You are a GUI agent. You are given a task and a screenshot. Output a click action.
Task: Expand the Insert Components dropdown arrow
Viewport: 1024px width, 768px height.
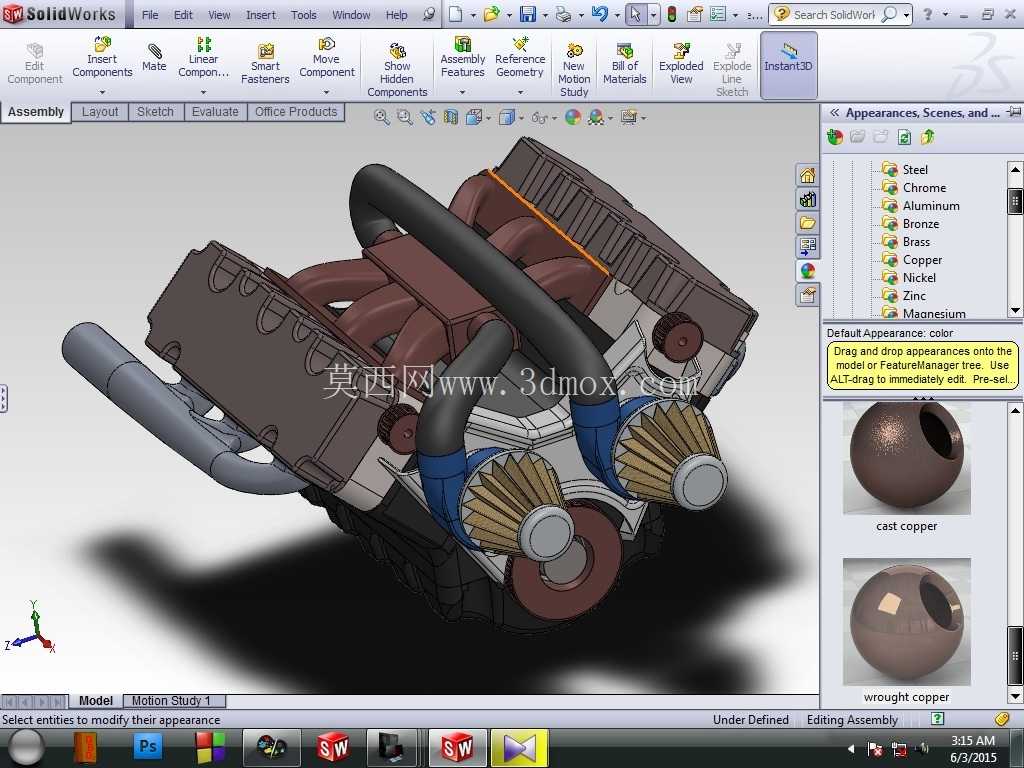point(102,92)
